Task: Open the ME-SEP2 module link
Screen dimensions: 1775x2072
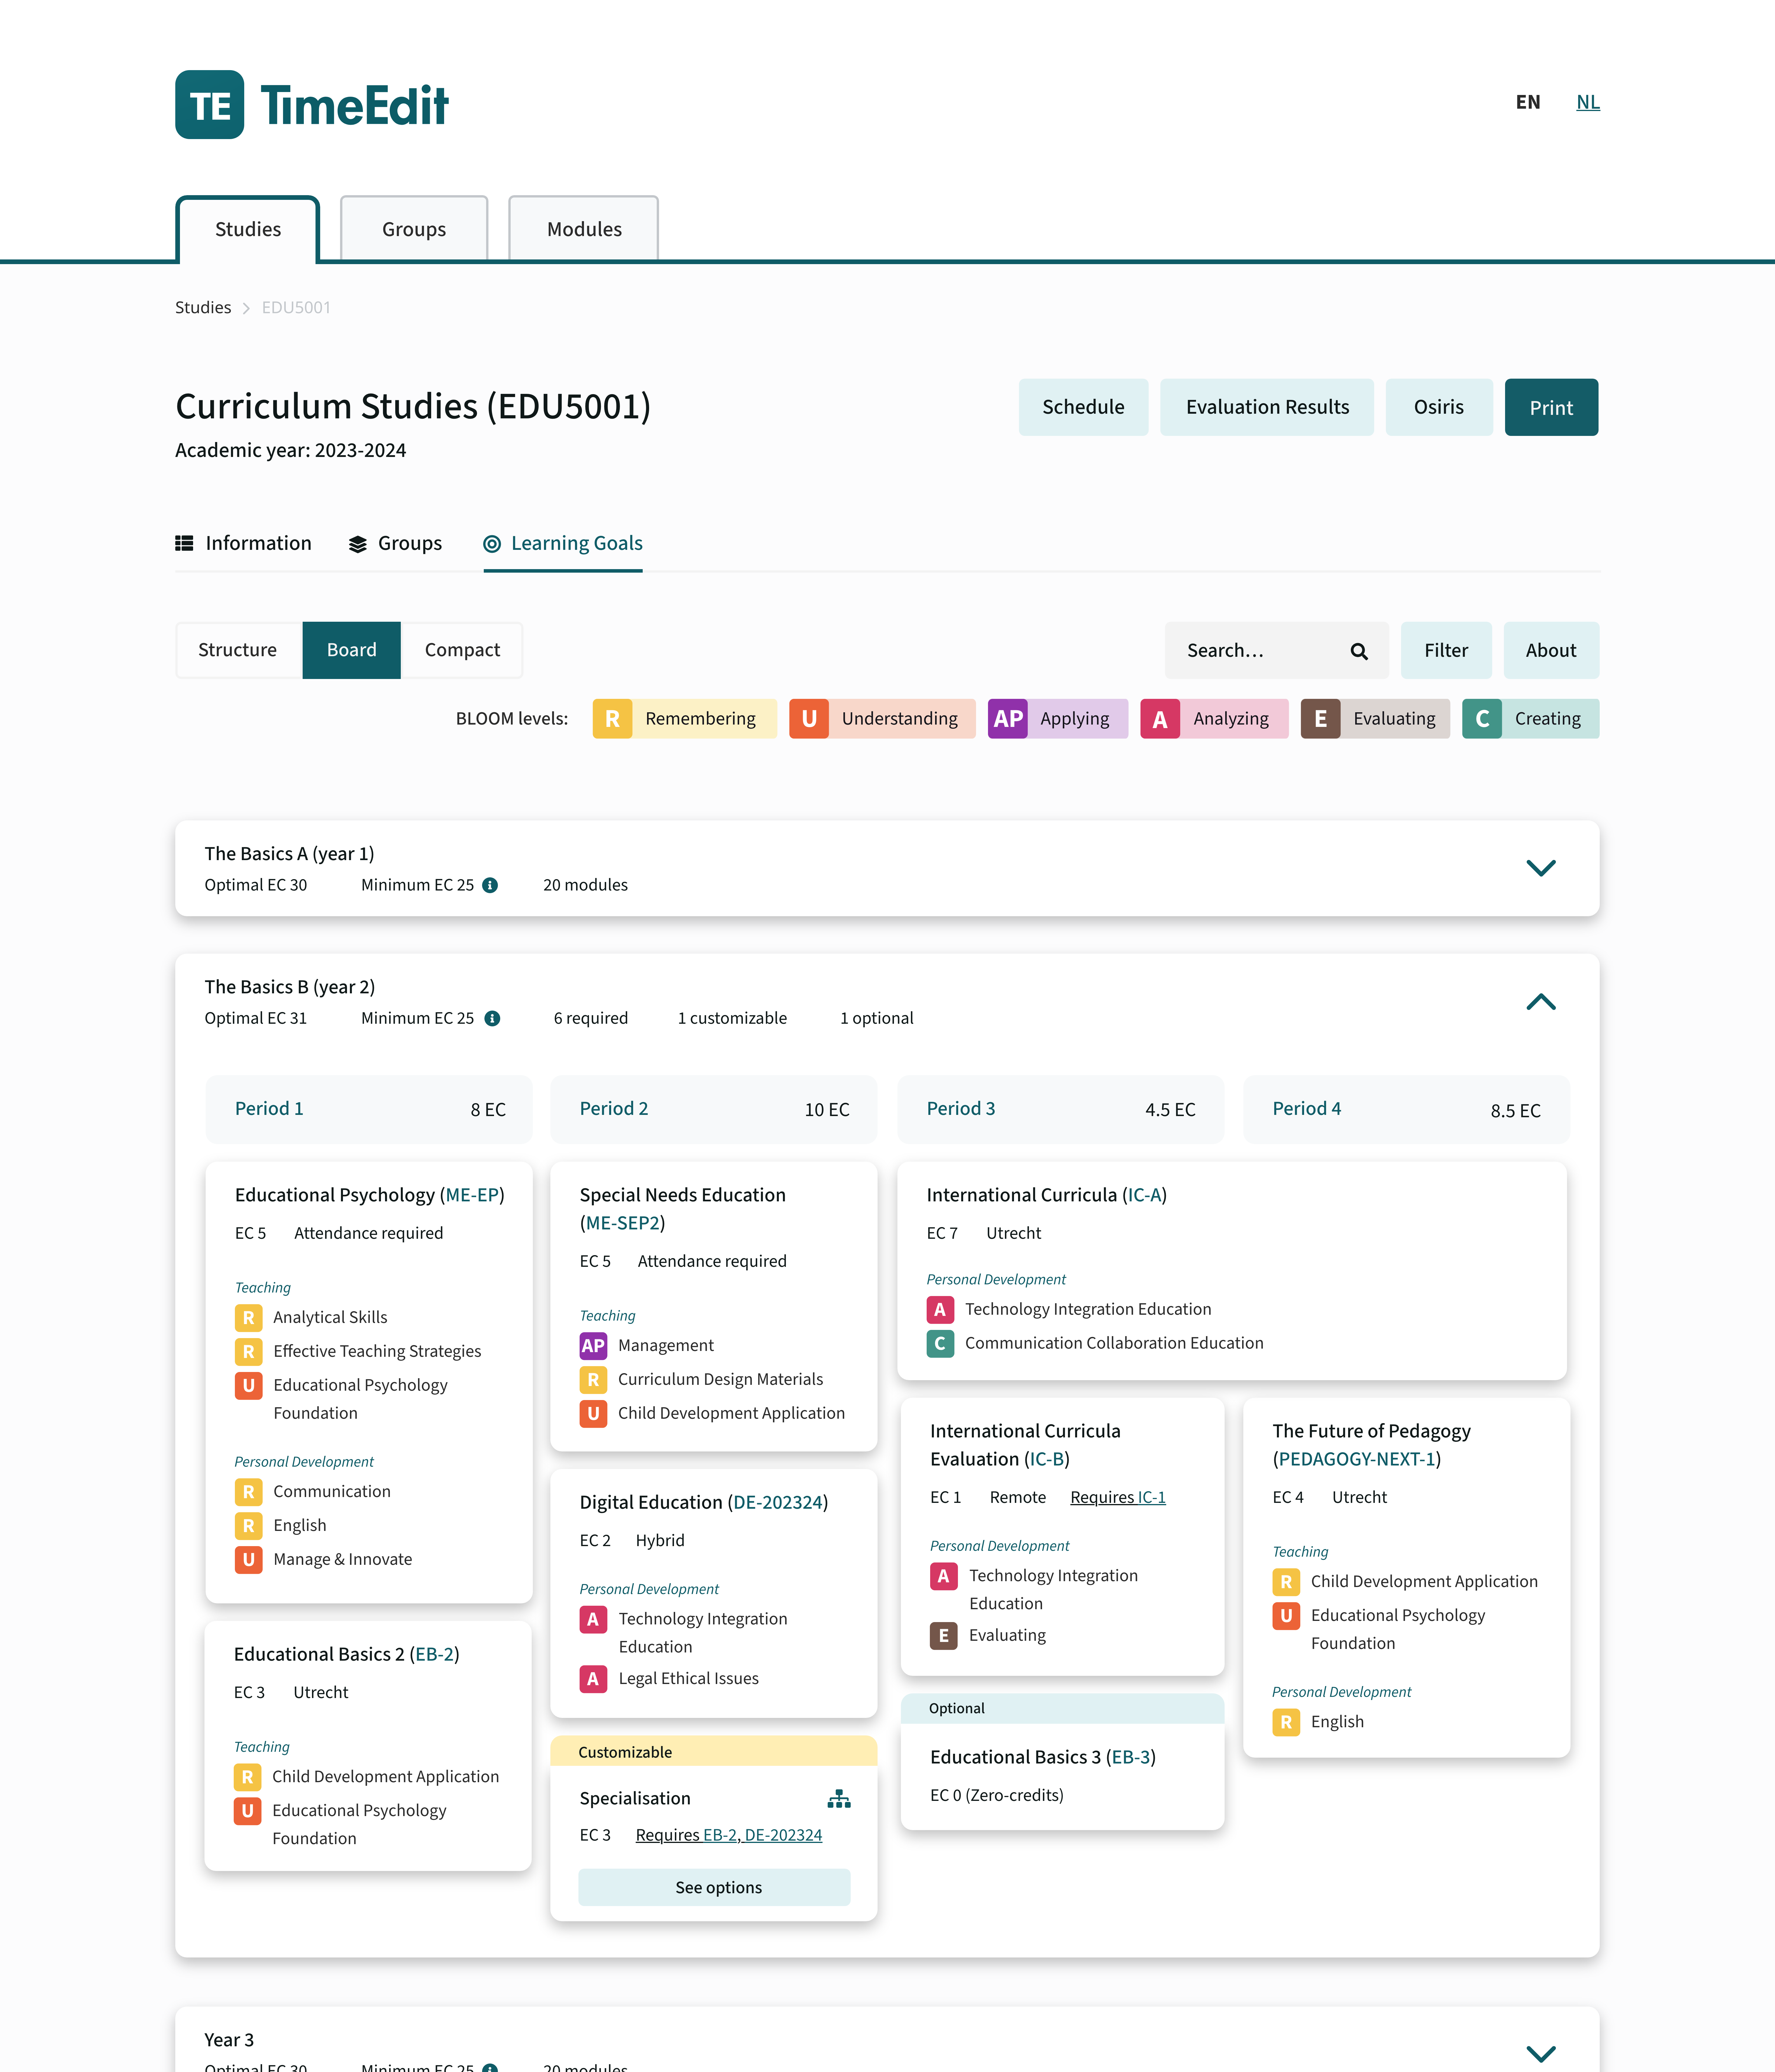Action: pos(622,1223)
